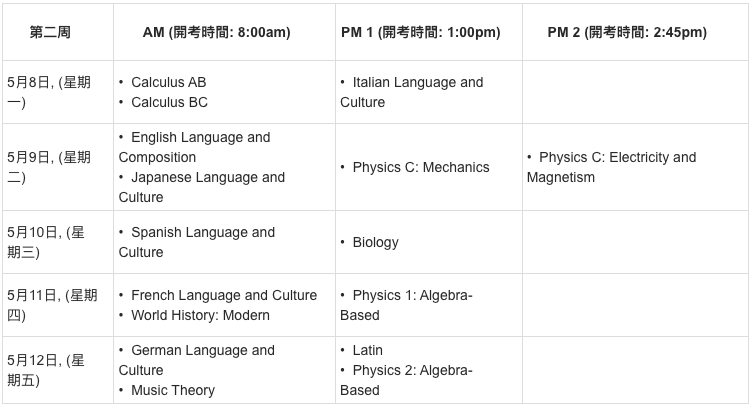Click the Biology exam entry
The width and height of the screenshot is (750, 406).
(x=375, y=242)
